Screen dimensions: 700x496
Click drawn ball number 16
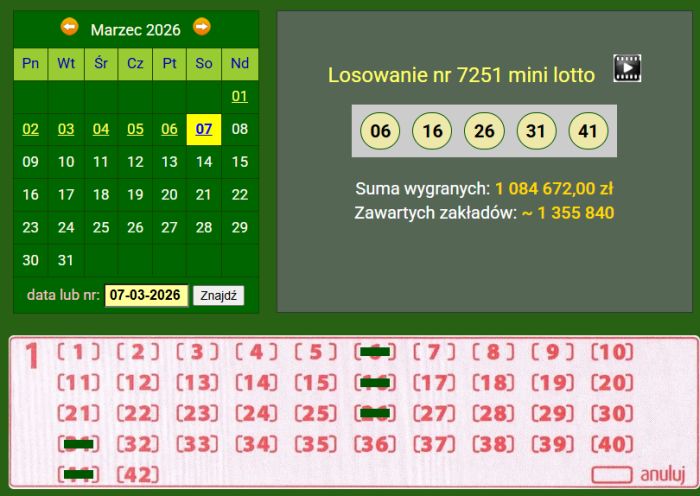pos(432,131)
